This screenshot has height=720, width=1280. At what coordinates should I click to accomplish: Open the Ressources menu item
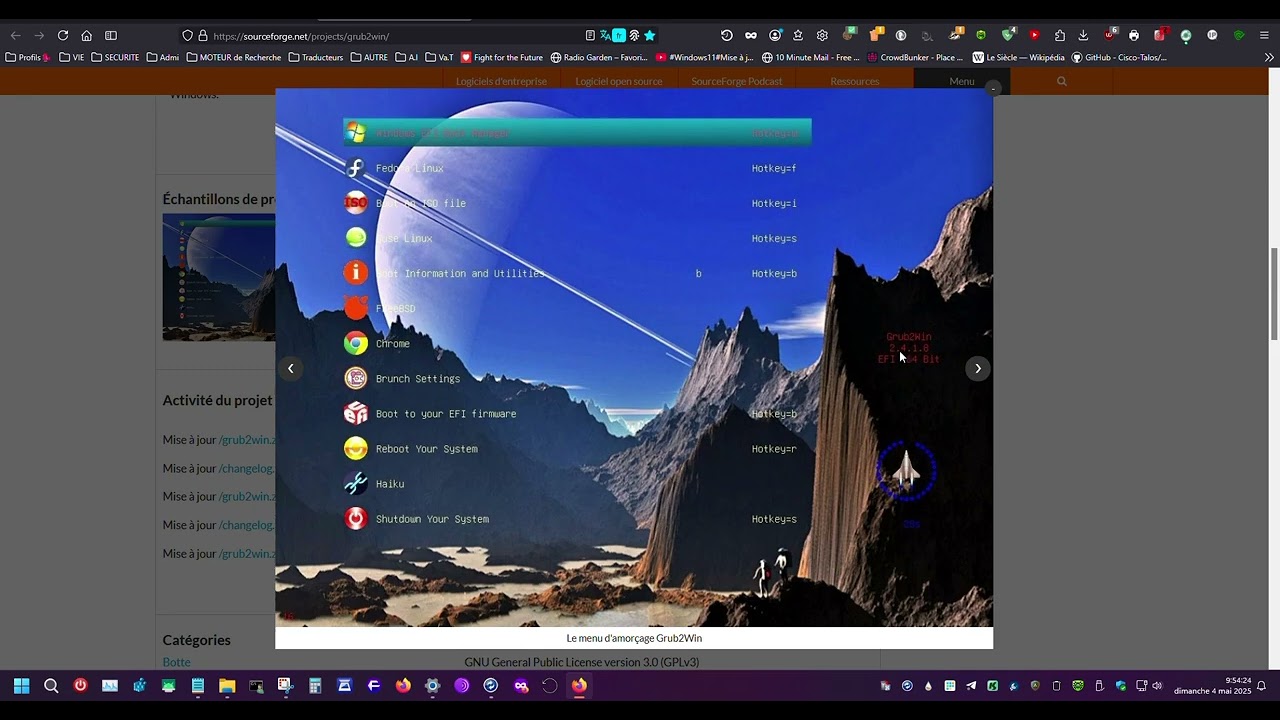click(x=855, y=81)
